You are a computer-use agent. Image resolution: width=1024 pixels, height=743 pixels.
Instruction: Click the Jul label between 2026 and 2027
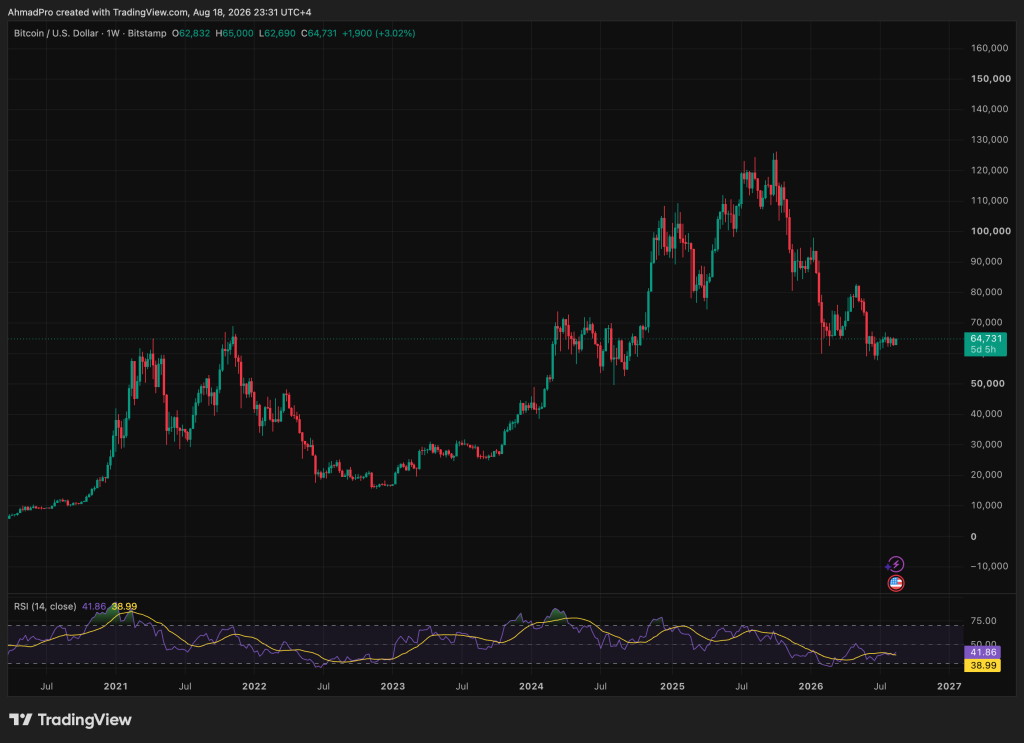coord(880,686)
